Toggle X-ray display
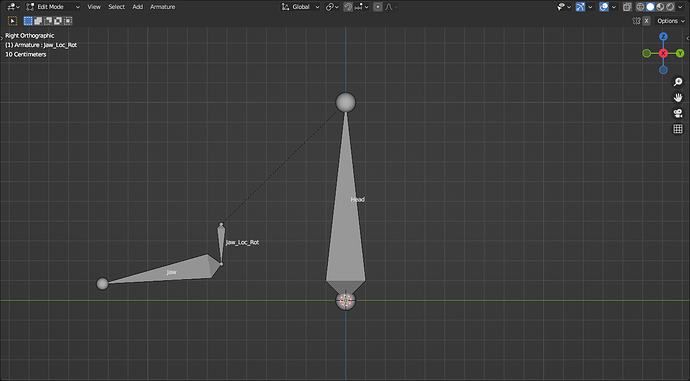Screen dimensions: 690x381 (x=628, y=7)
